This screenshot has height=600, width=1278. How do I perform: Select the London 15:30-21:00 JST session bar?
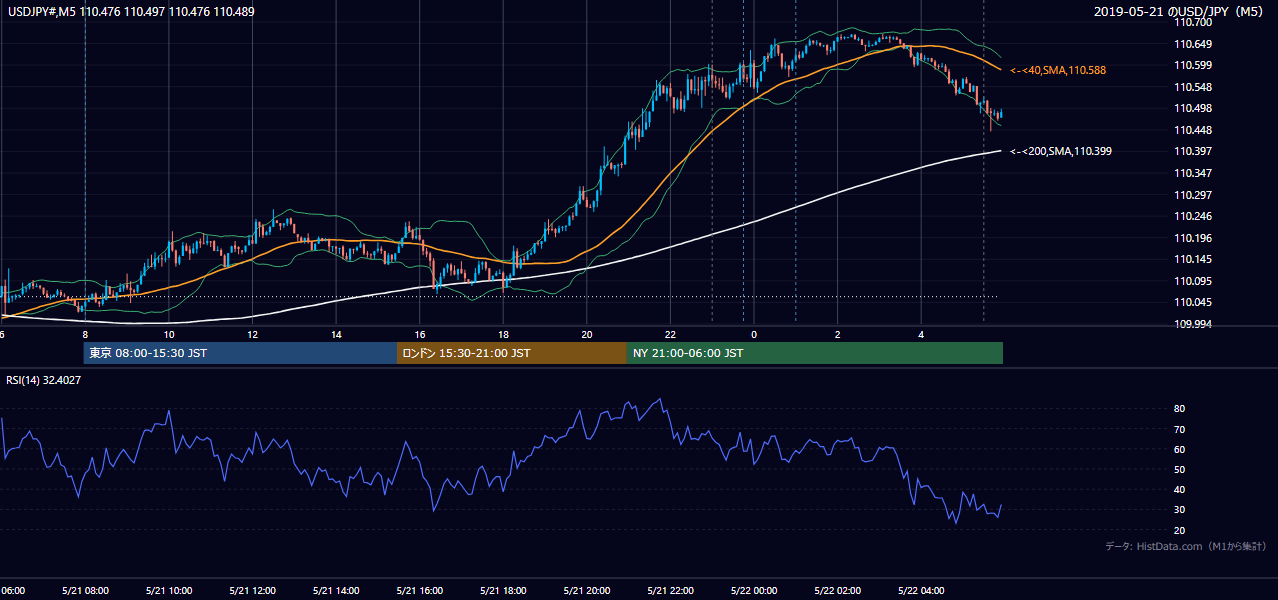pos(512,353)
